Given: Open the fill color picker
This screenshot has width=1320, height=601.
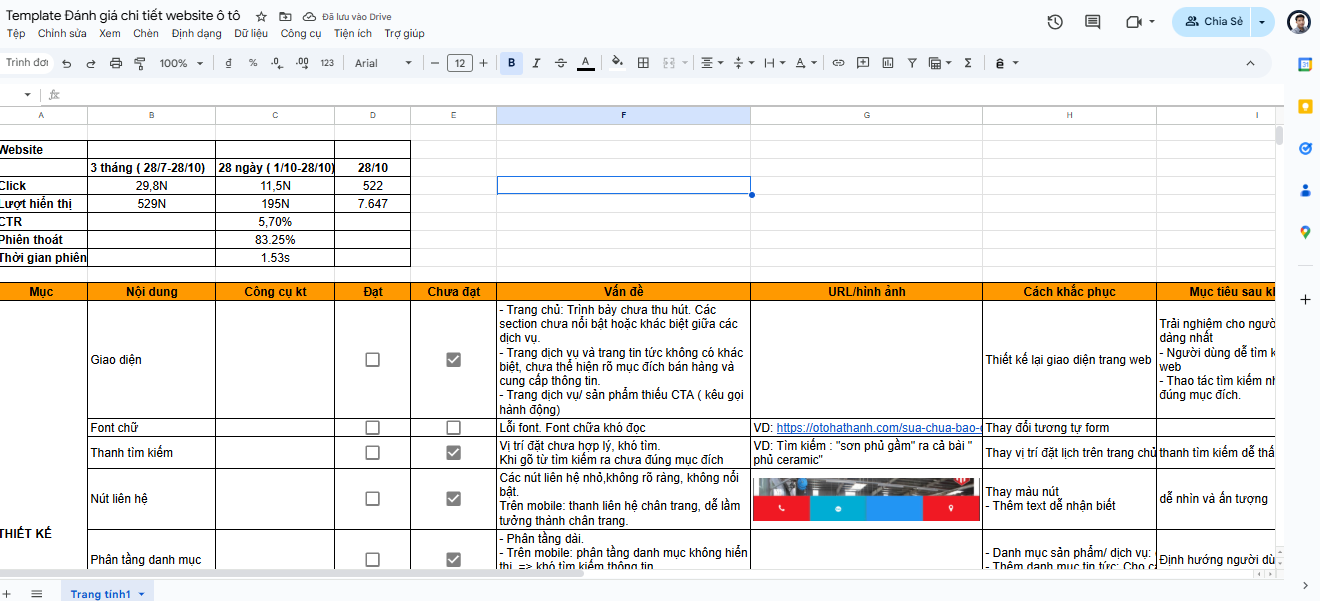Looking at the screenshot, I should (x=617, y=63).
